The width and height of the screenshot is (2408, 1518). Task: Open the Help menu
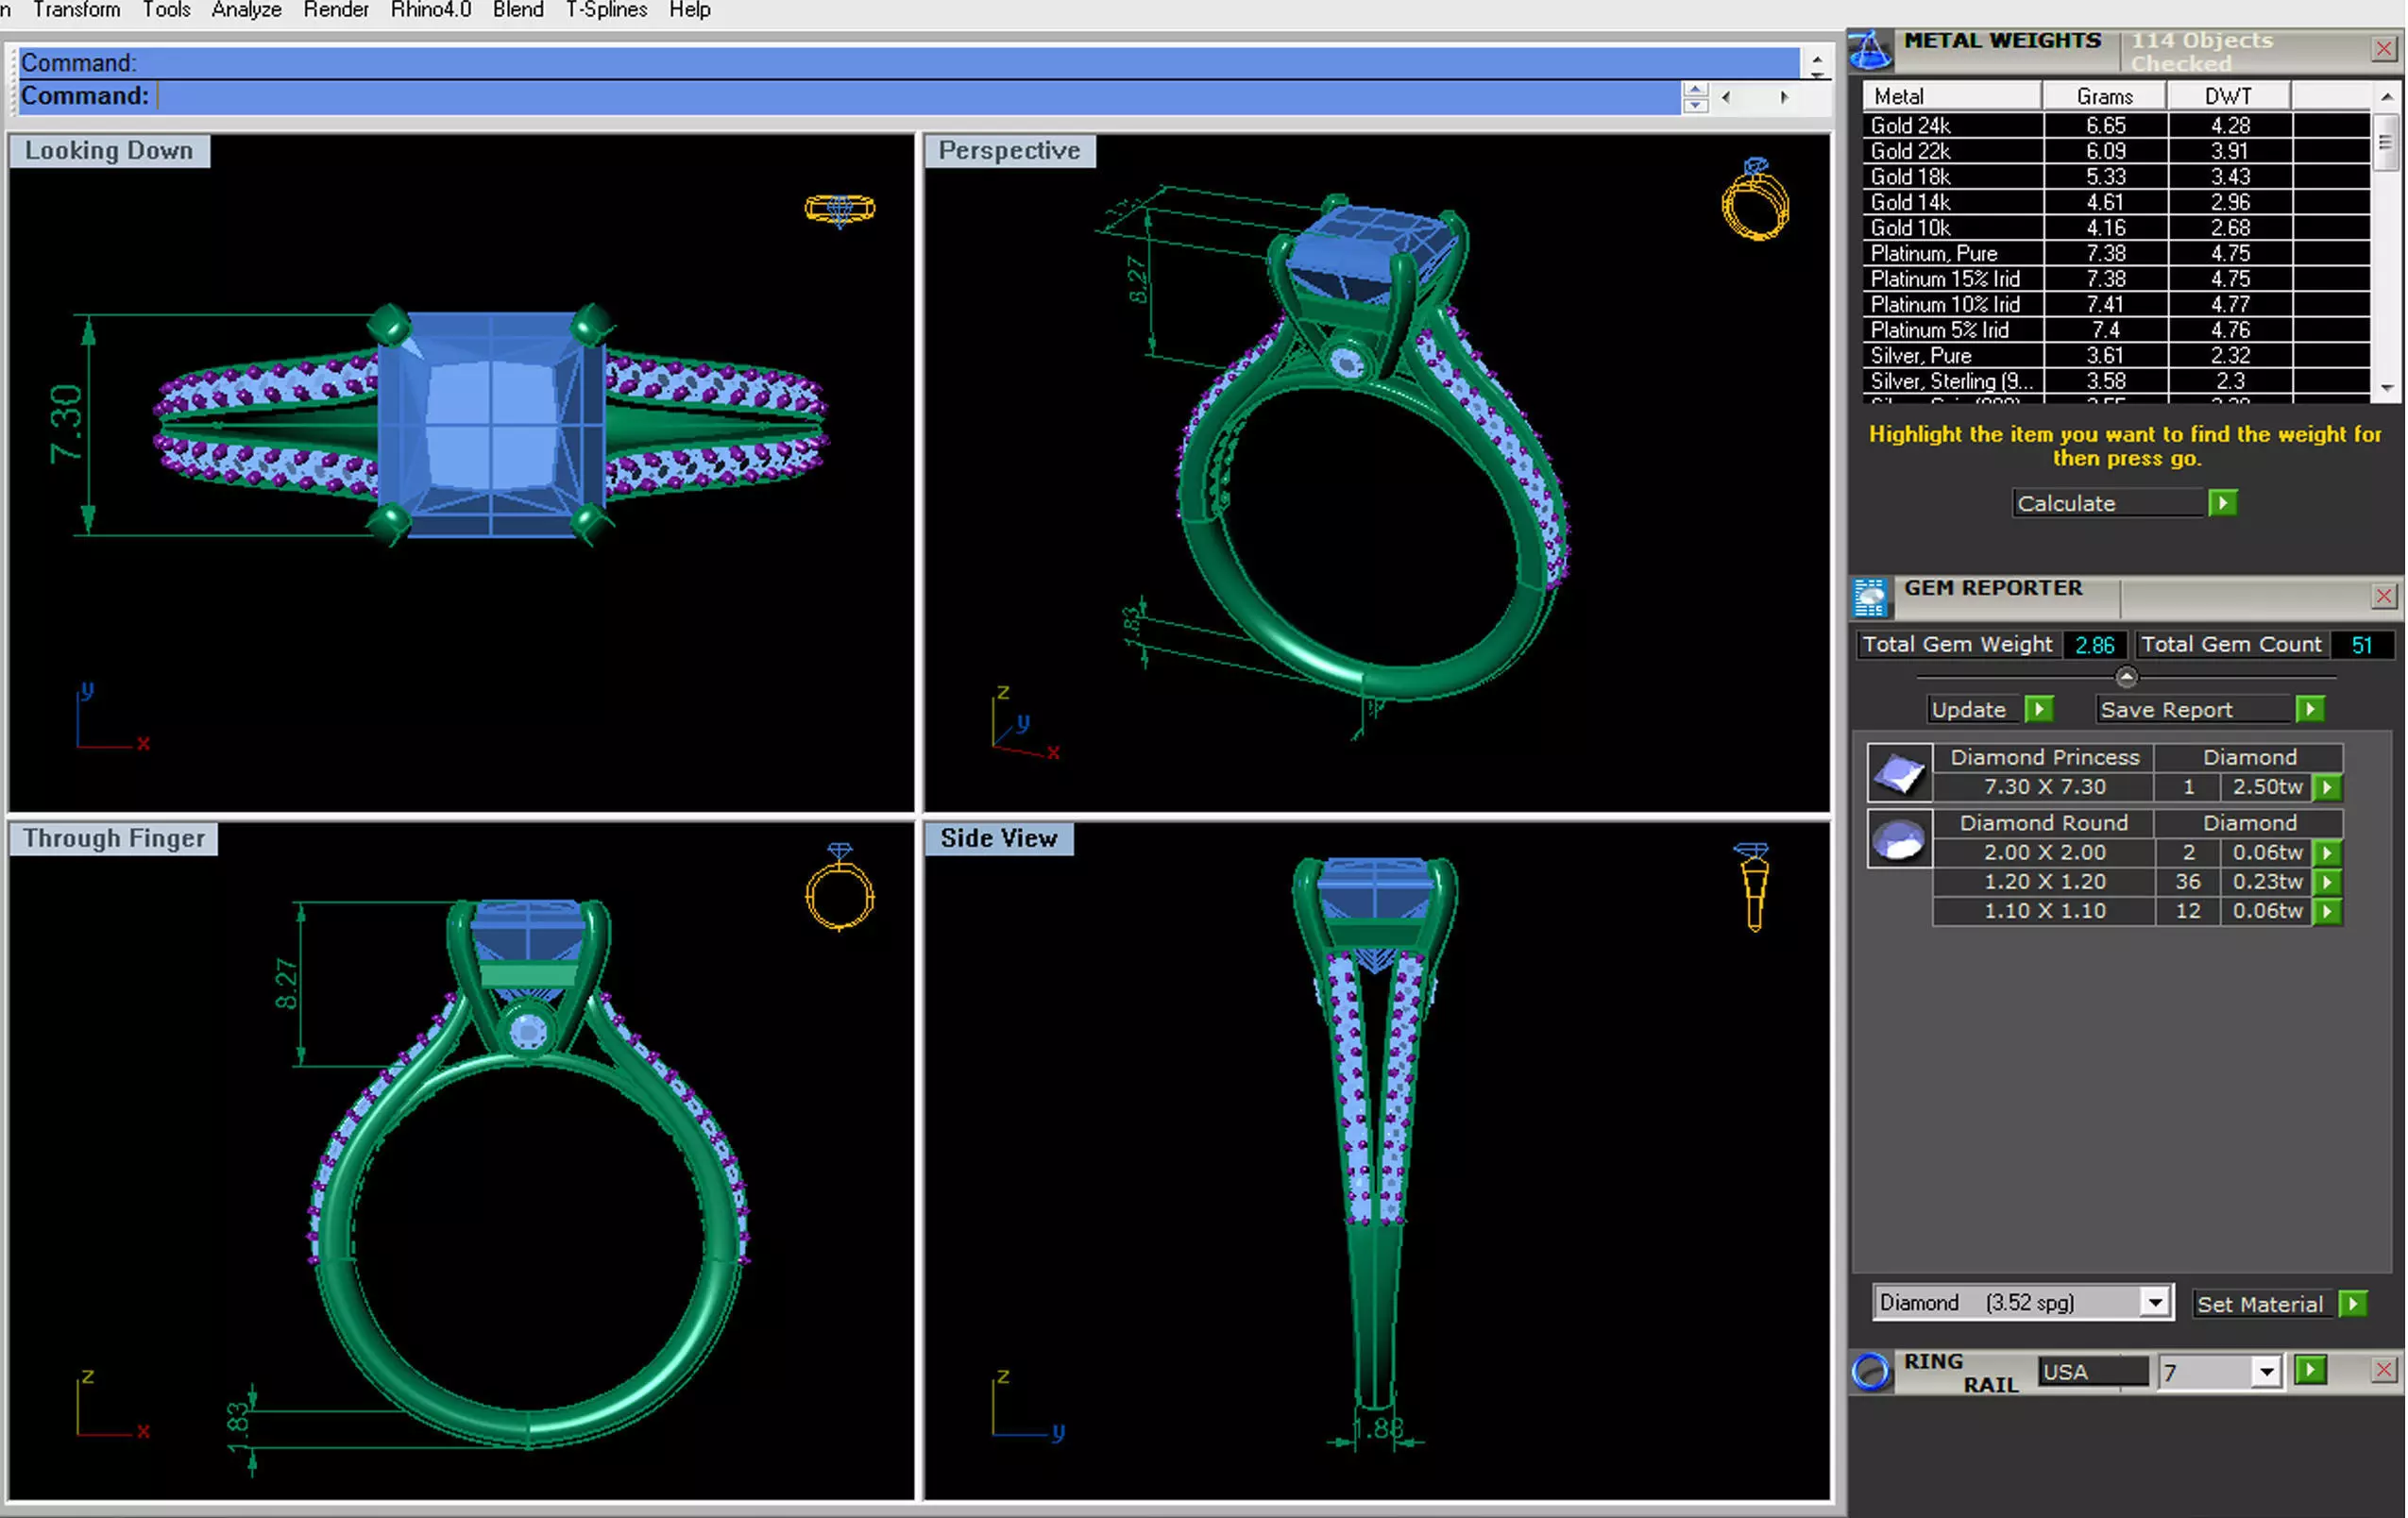point(689,10)
